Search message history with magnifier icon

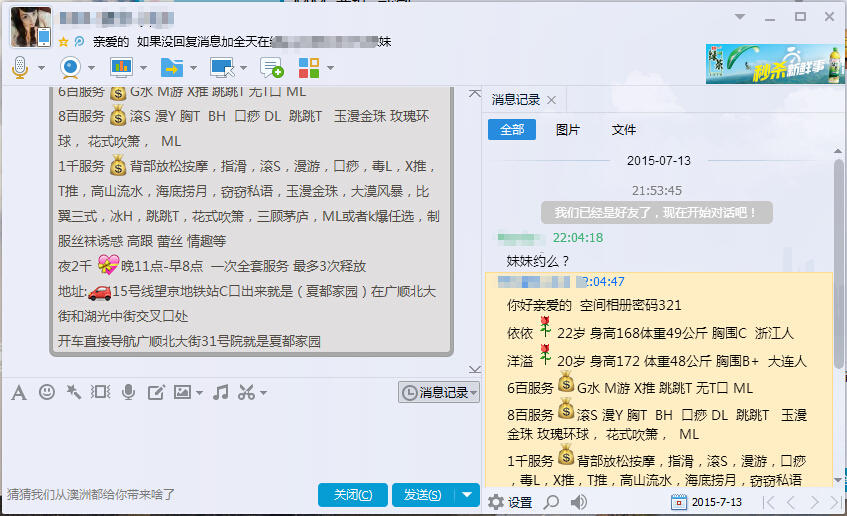coord(551,502)
